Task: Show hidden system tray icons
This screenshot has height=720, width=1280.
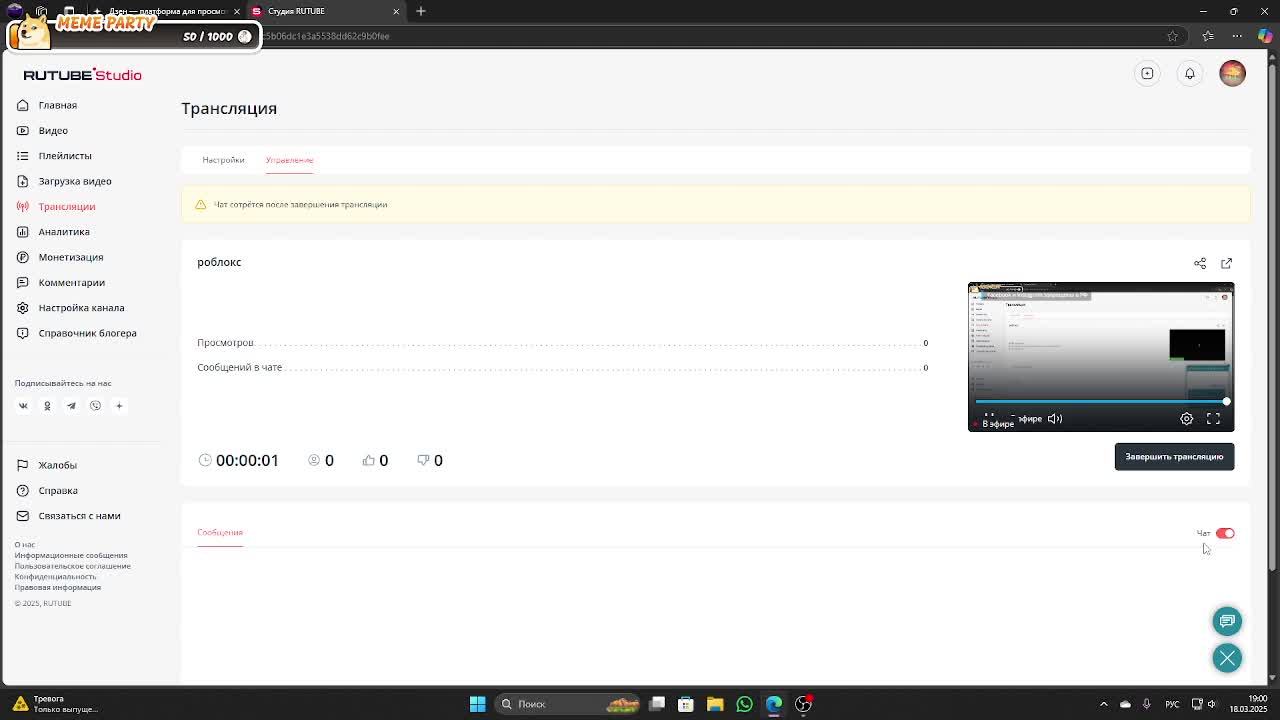Action: click(x=1104, y=704)
